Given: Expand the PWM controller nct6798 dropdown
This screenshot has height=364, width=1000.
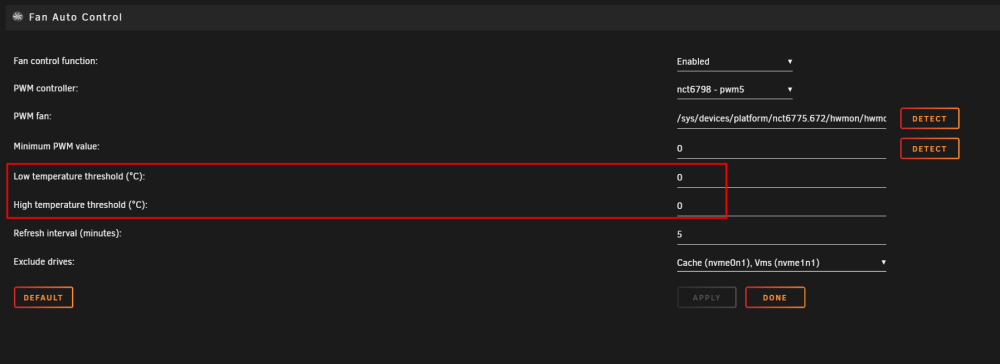Looking at the screenshot, I should point(735,90).
